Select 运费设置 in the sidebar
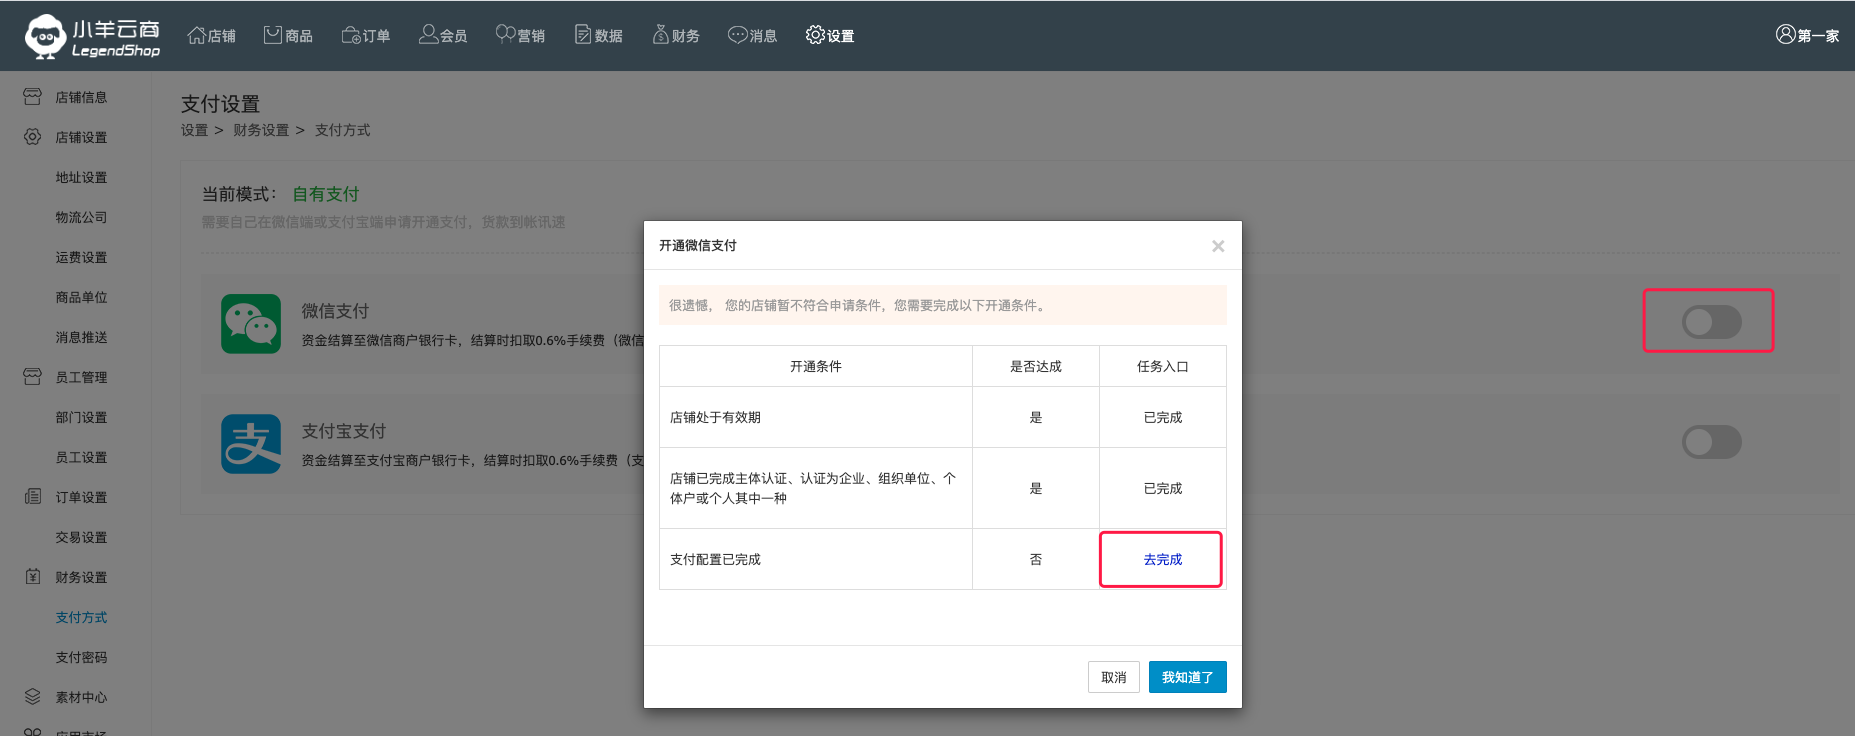The height and width of the screenshot is (736, 1855). click(x=81, y=257)
